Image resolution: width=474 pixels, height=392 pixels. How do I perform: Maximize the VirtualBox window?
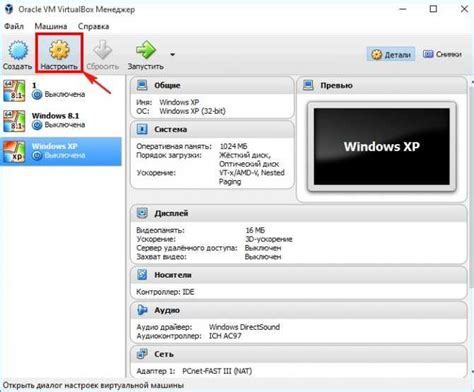coord(433,9)
